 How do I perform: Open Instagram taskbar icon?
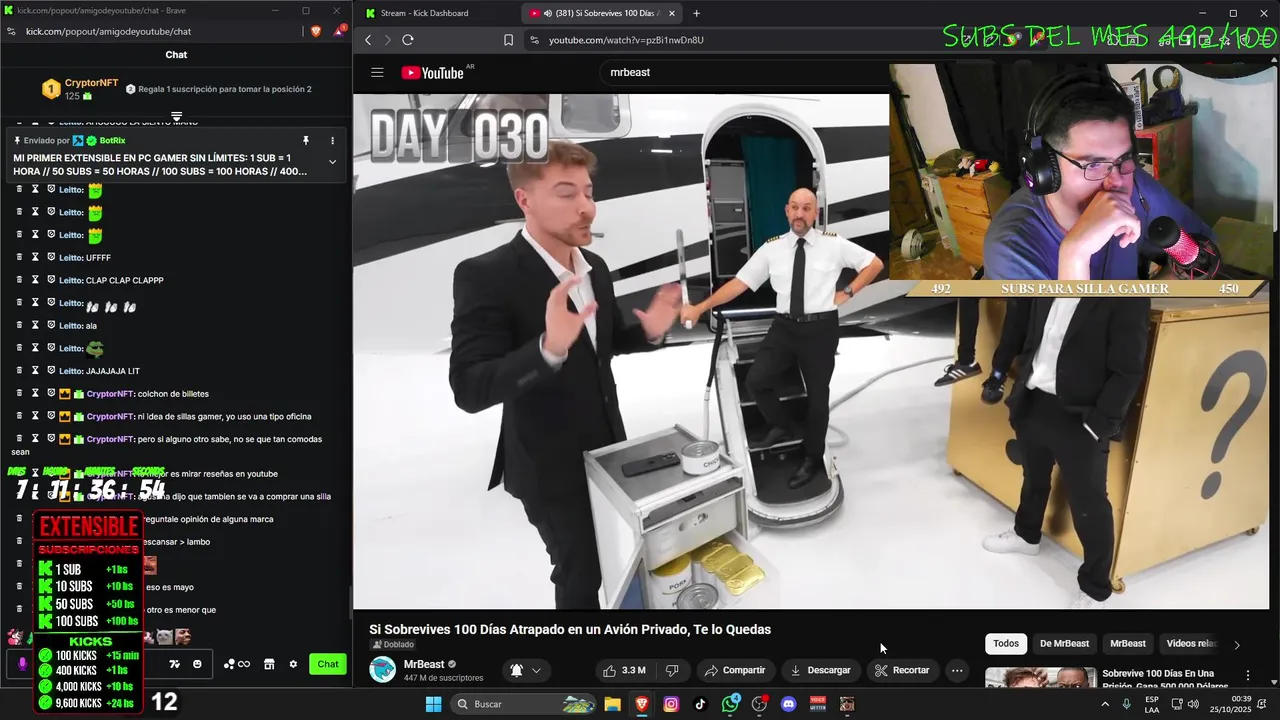coord(671,704)
